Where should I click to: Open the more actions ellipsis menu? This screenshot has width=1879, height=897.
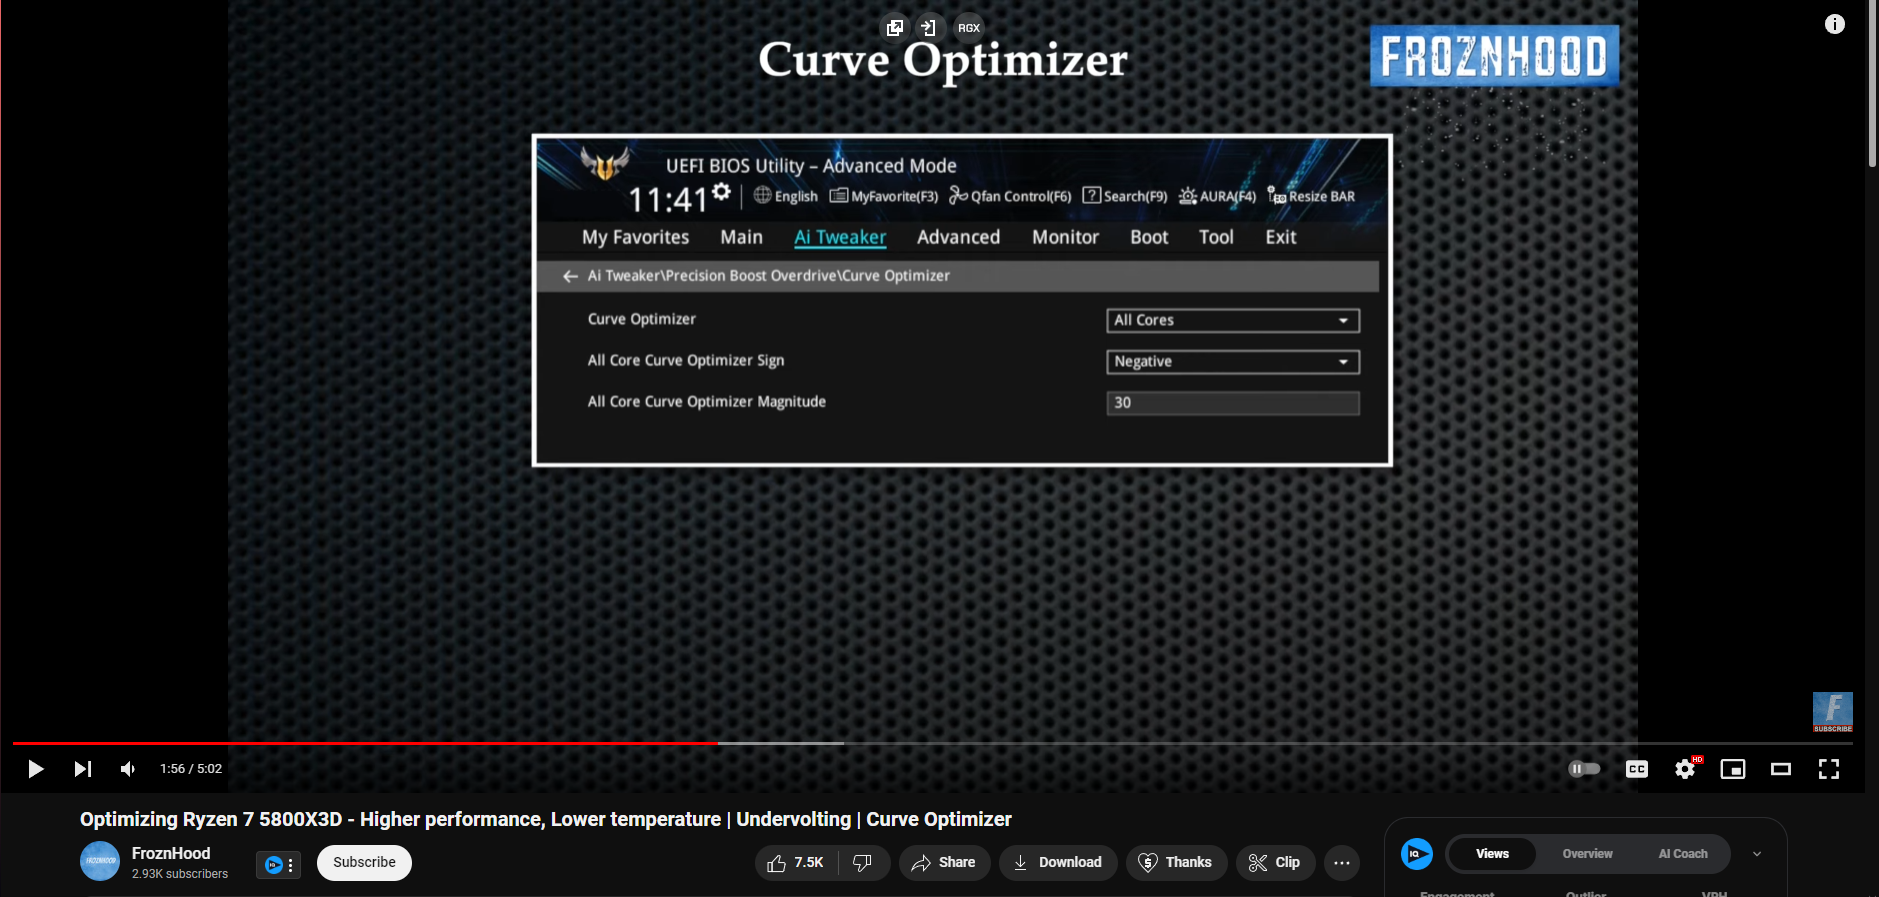point(1342,863)
